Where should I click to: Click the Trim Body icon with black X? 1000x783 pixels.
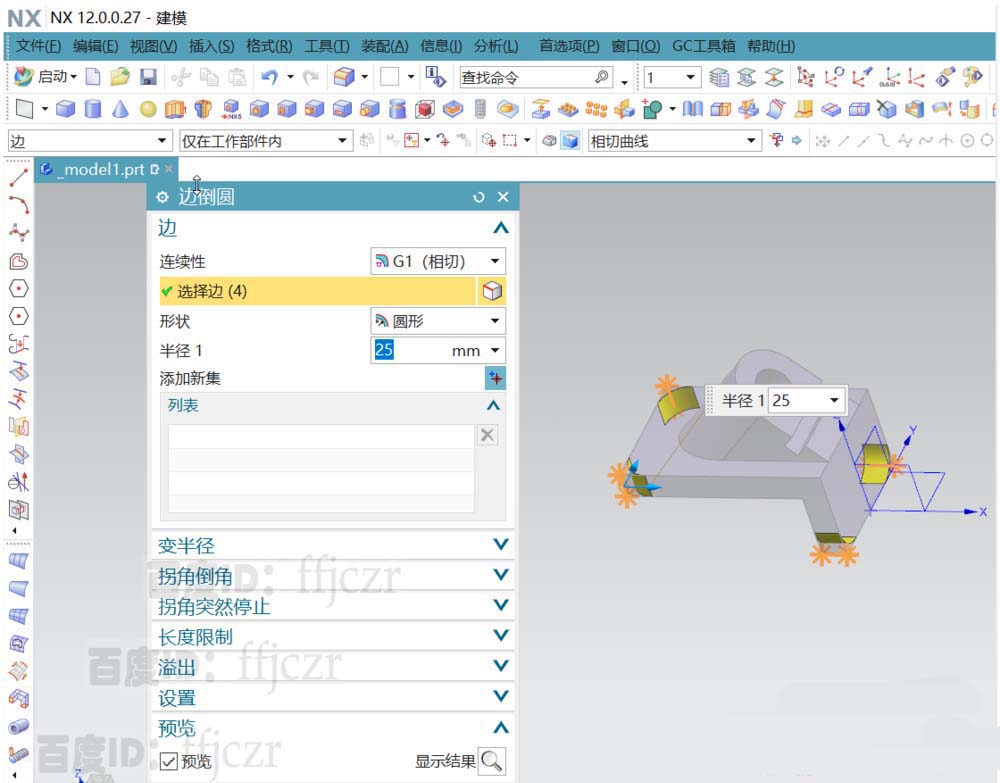[x=886, y=109]
